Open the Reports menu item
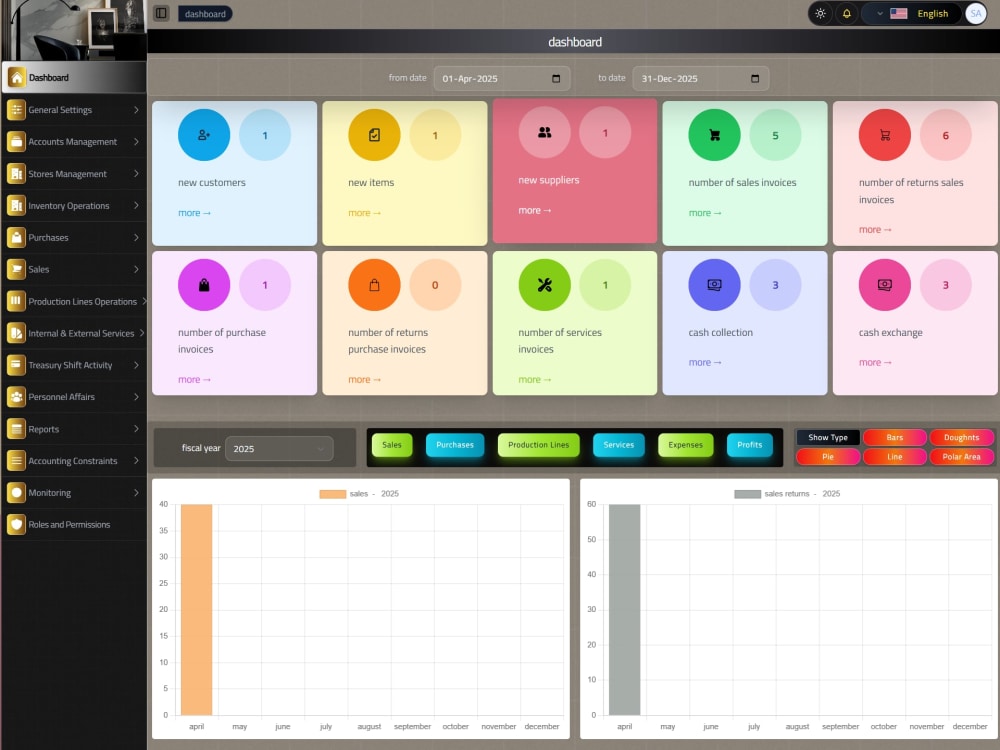Screen dimensions: 1000x750 (x=74, y=429)
